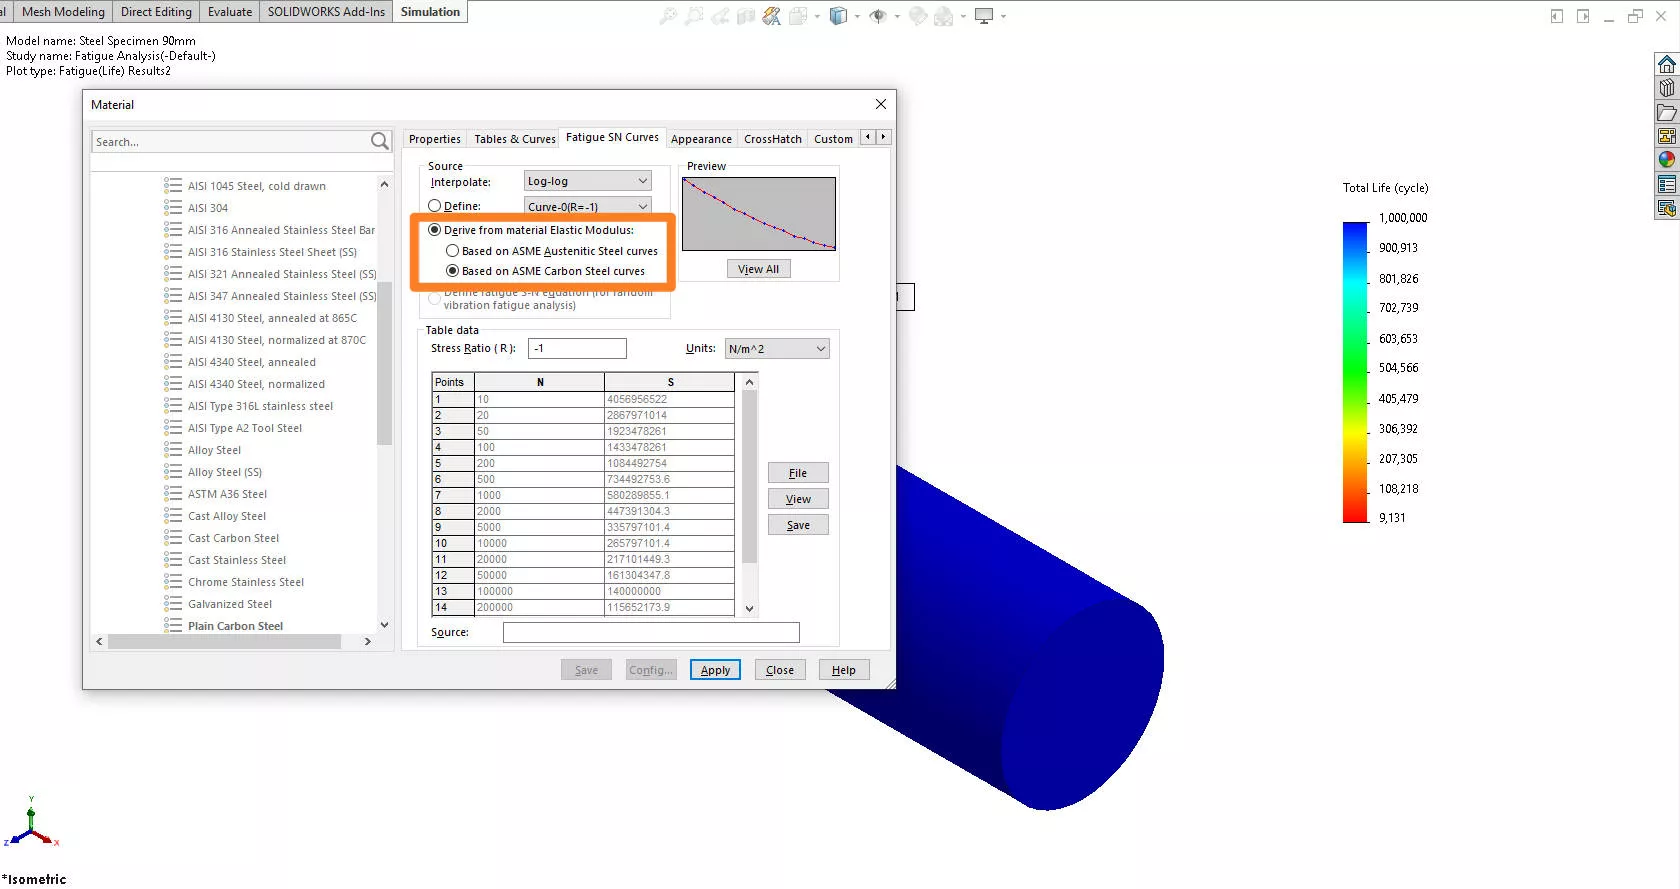1680x889 pixels.
Task: Open Custom Properties icon in task pane
Action: coord(1666,184)
